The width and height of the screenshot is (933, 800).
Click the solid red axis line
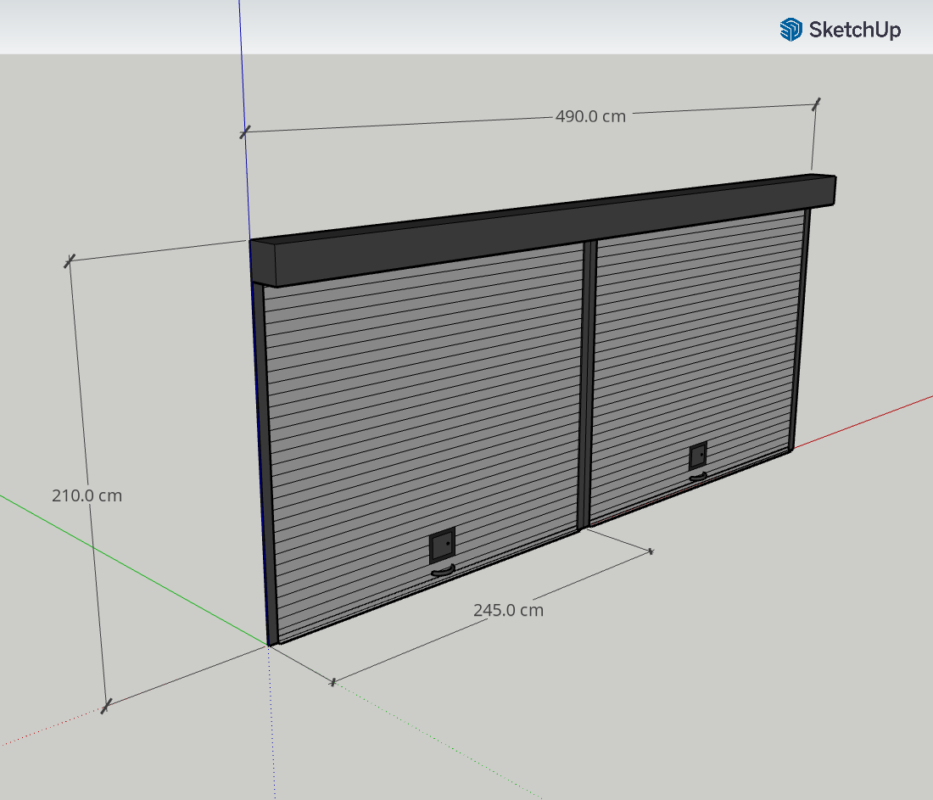point(870,418)
